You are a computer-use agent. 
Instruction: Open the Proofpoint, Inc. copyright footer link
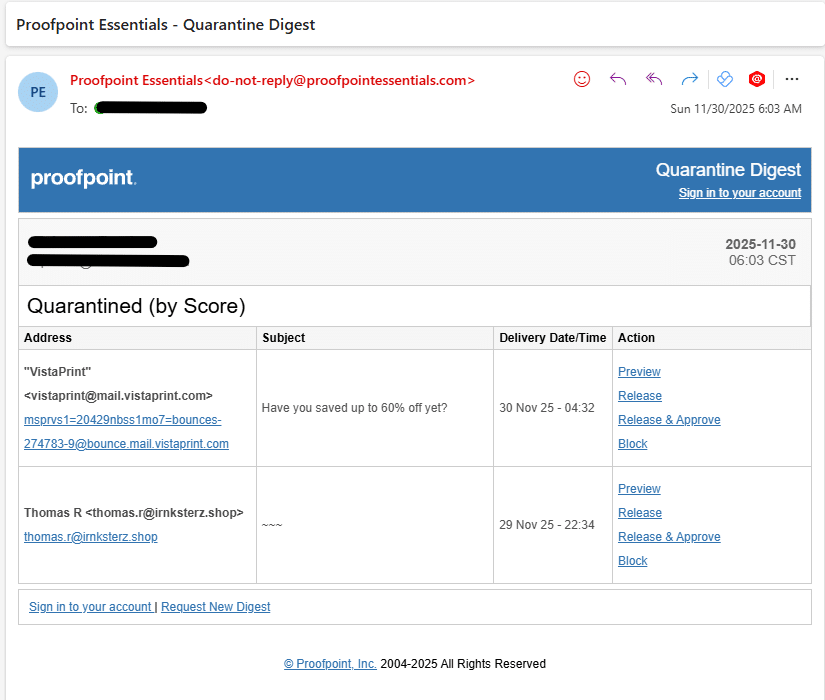(330, 664)
